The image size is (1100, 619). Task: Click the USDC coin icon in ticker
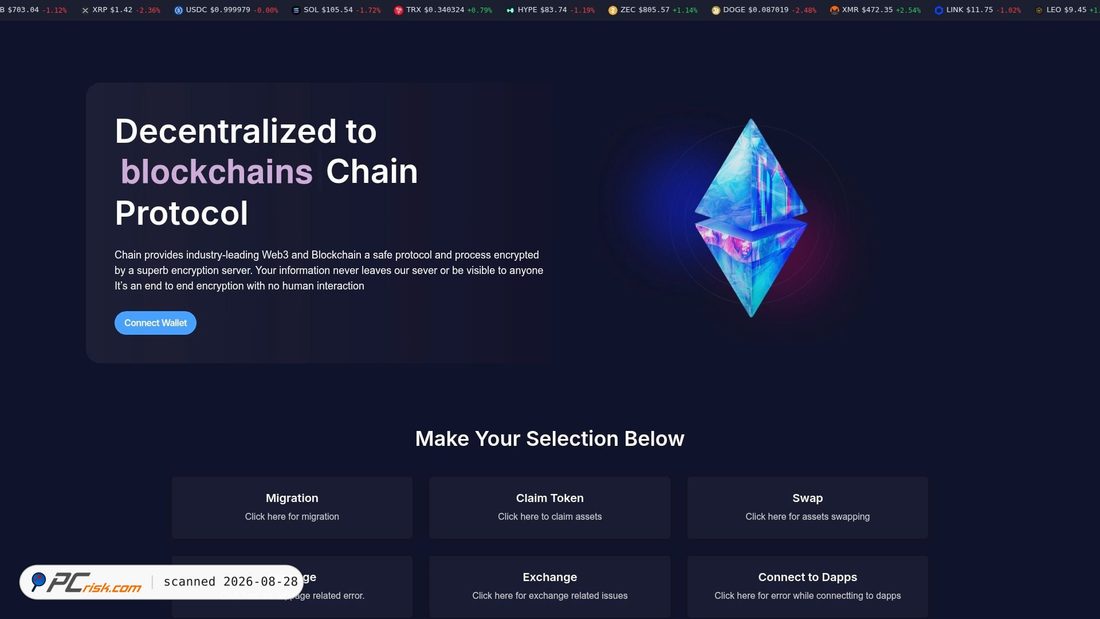pos(178,11)
